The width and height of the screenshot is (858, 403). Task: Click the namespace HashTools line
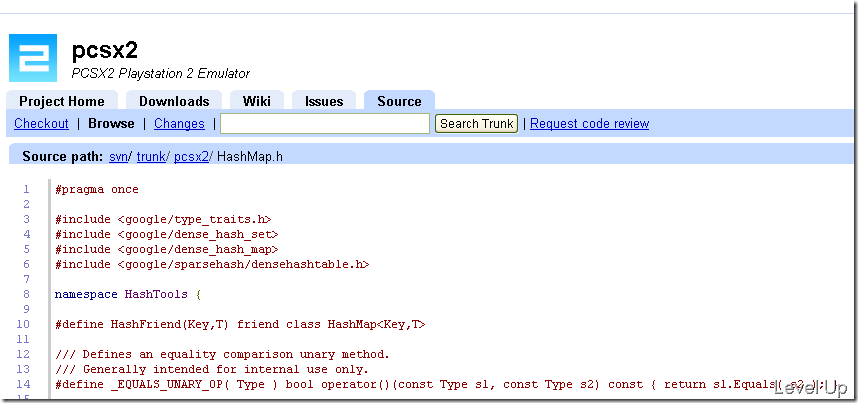(x=128, y=295)
